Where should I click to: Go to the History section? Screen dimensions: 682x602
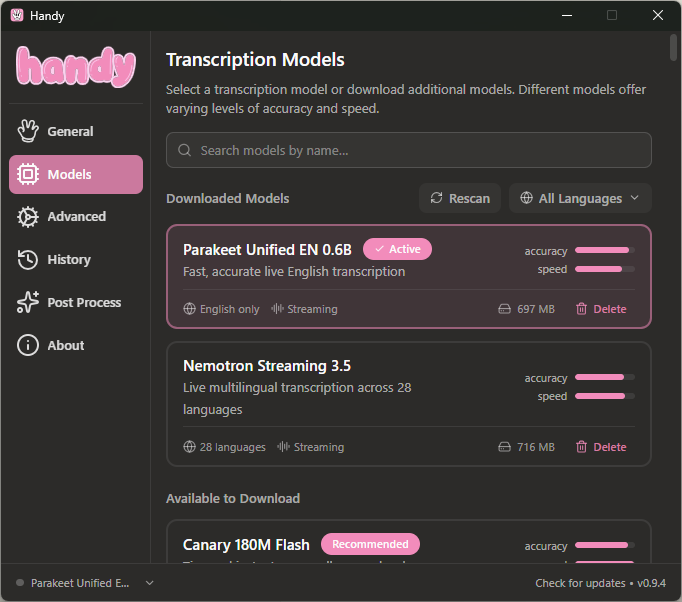pyautogui.click(x=76, y=260)
